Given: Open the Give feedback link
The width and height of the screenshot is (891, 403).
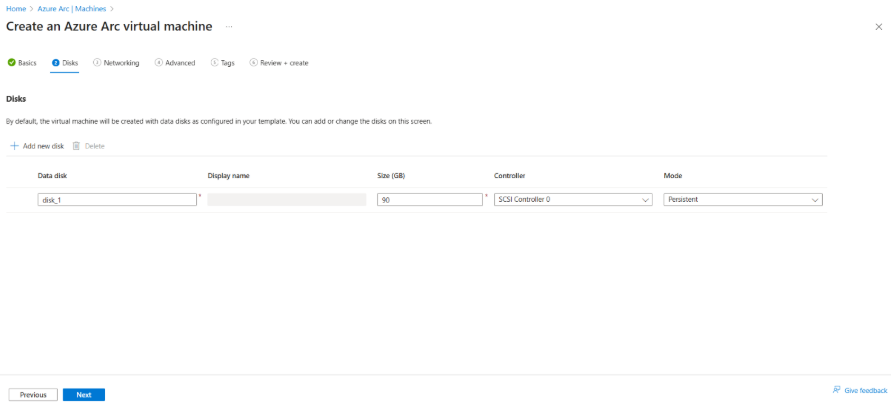Looking at the screenshot, I should (865, 390).
